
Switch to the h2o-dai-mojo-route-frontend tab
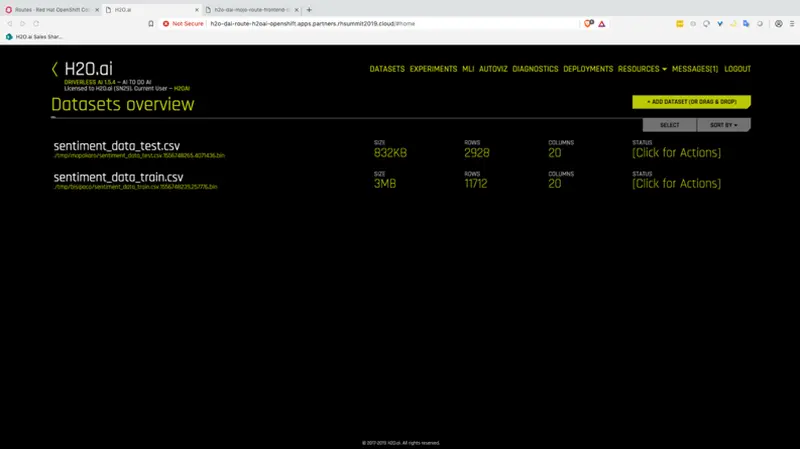point(252,10)
